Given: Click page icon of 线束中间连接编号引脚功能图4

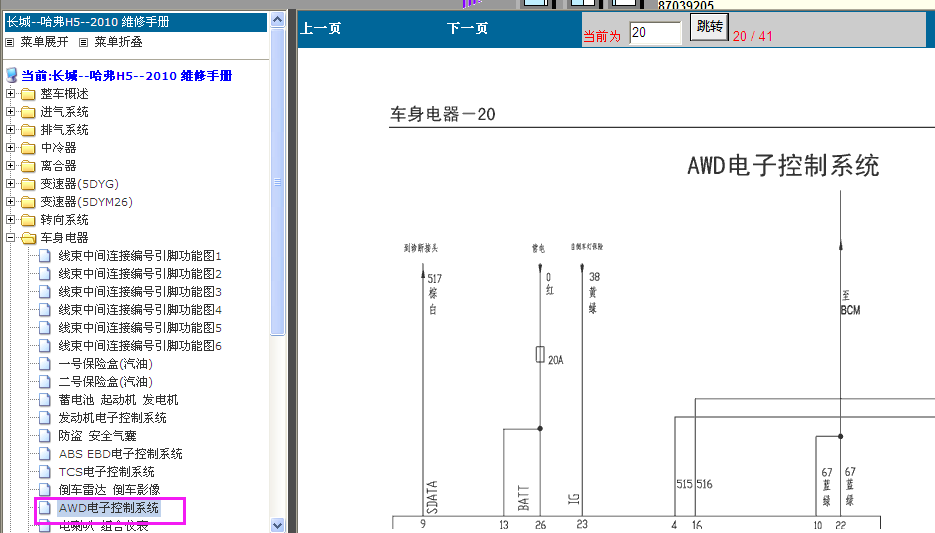Looking at the screenshot, I should pos(45,309).
